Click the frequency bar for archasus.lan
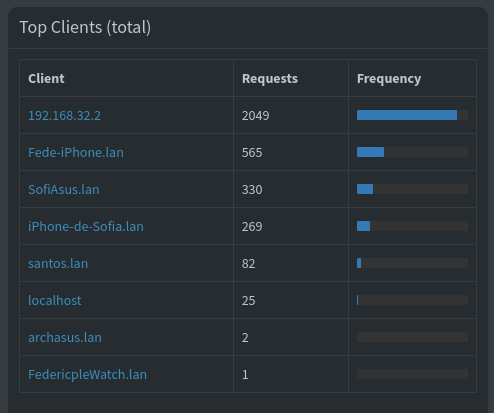 click(412, 337)
